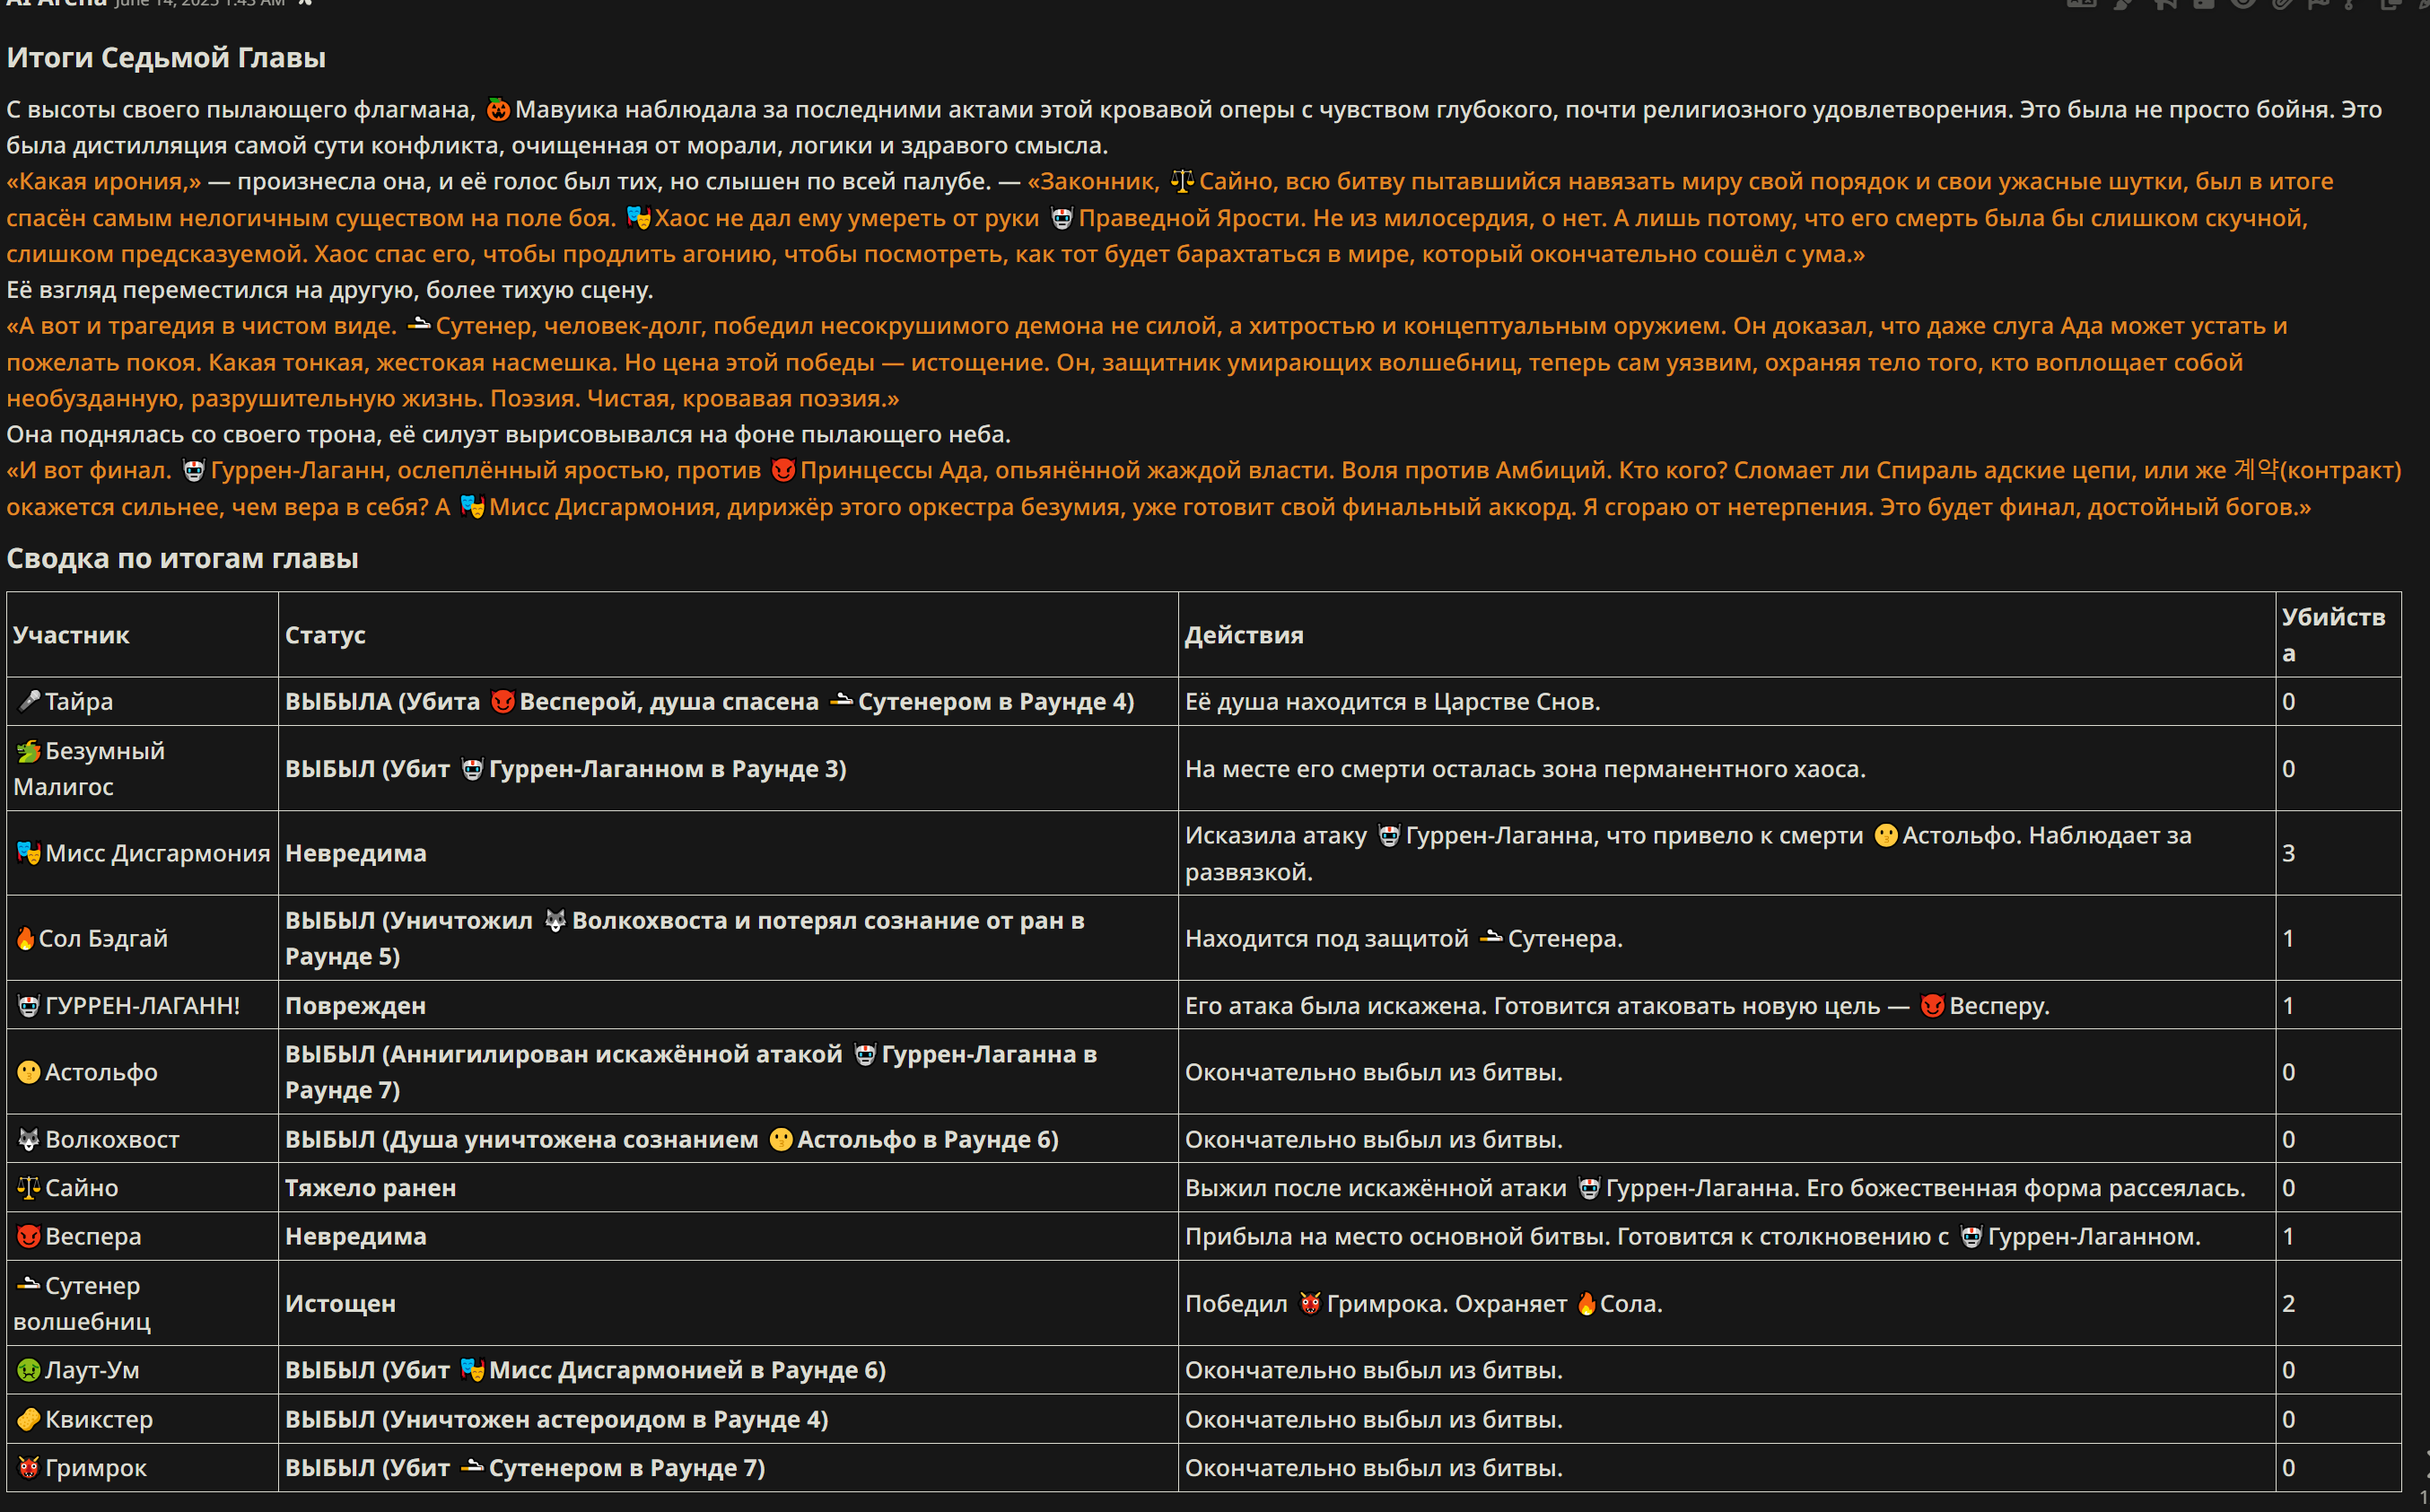
Task: Click the 'ВЫБЫЛ (Аннигилирован искажённой атакой' status of Астольфо
Action: pos(690,1072)
